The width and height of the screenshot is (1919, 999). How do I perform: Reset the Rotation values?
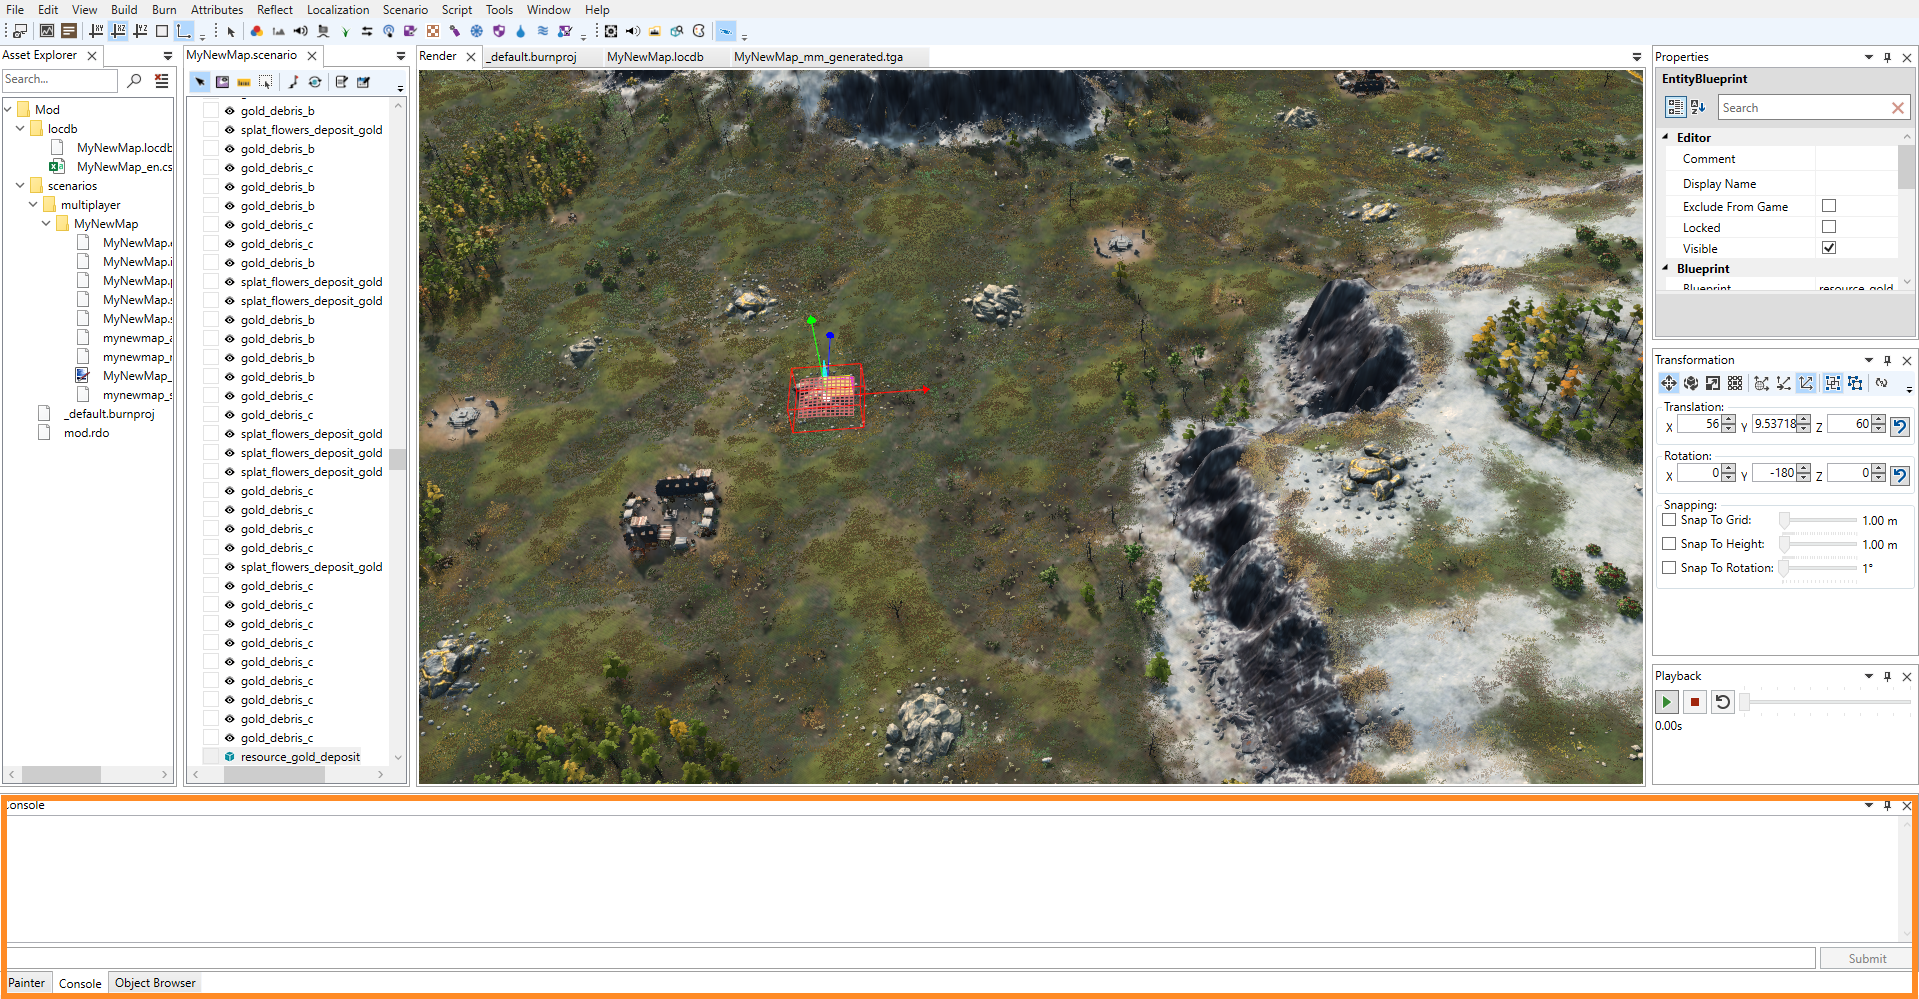coord(1900,475)
